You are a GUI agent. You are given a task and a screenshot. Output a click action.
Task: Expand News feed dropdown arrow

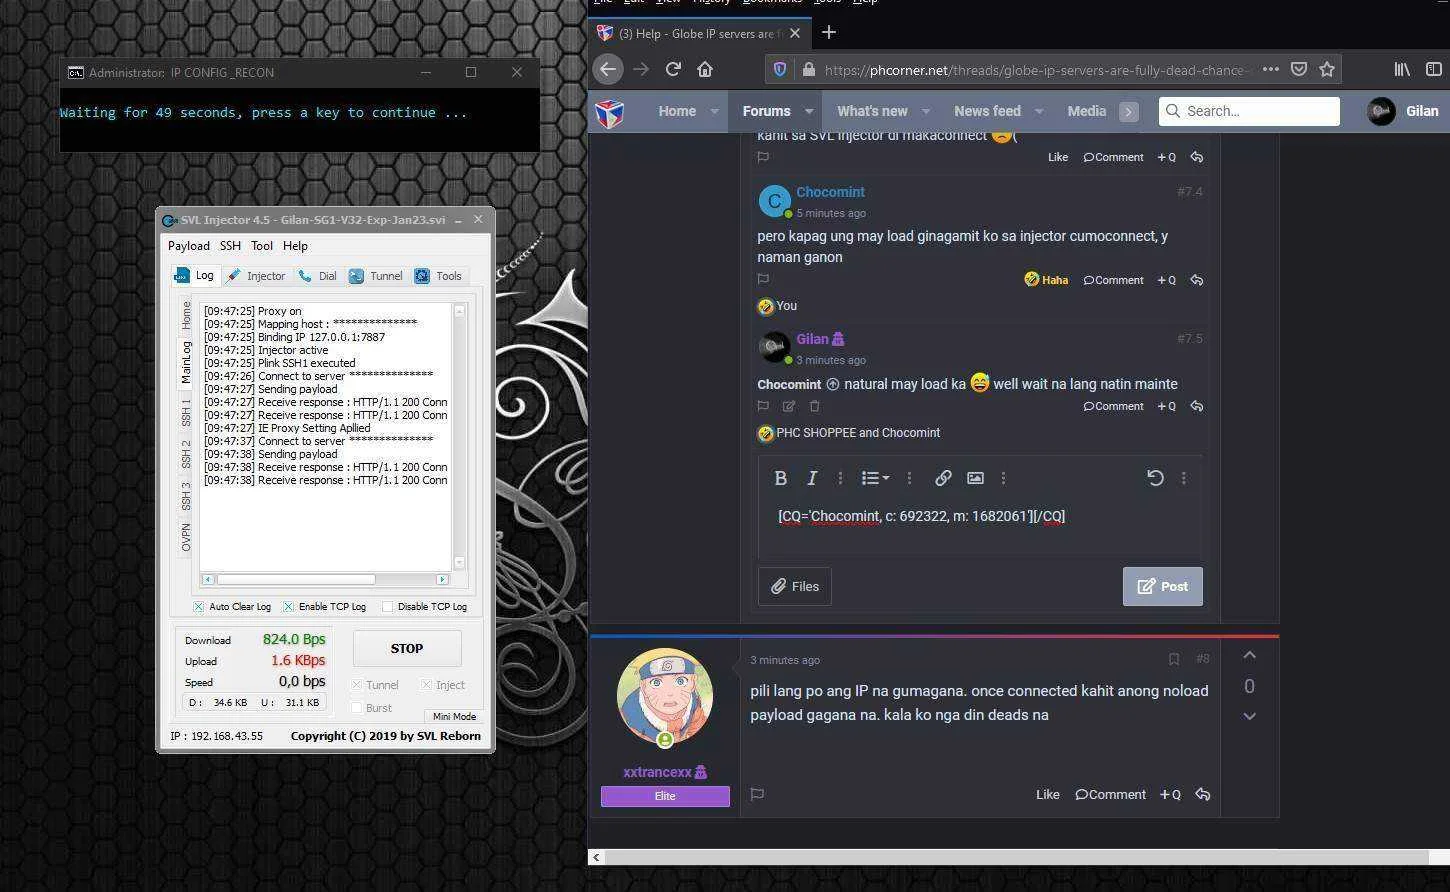[1039, 112]
